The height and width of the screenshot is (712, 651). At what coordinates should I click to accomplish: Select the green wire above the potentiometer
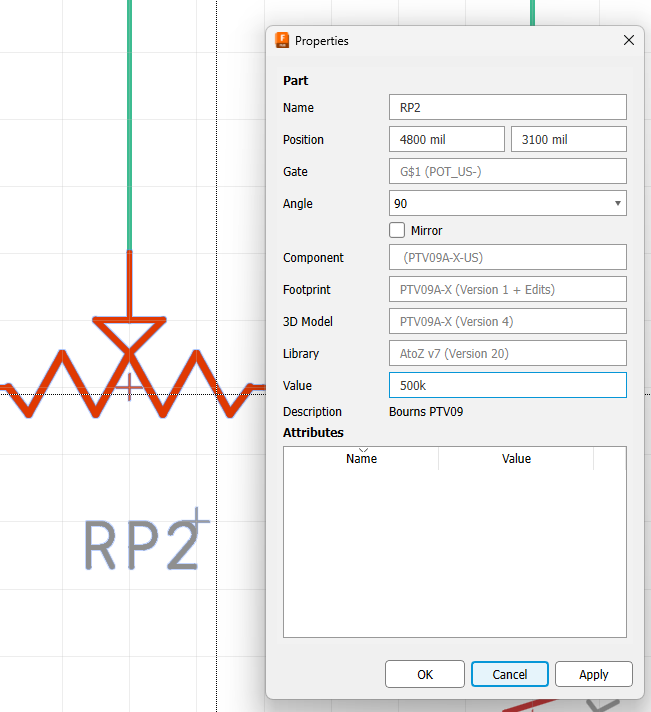(129, 125)
